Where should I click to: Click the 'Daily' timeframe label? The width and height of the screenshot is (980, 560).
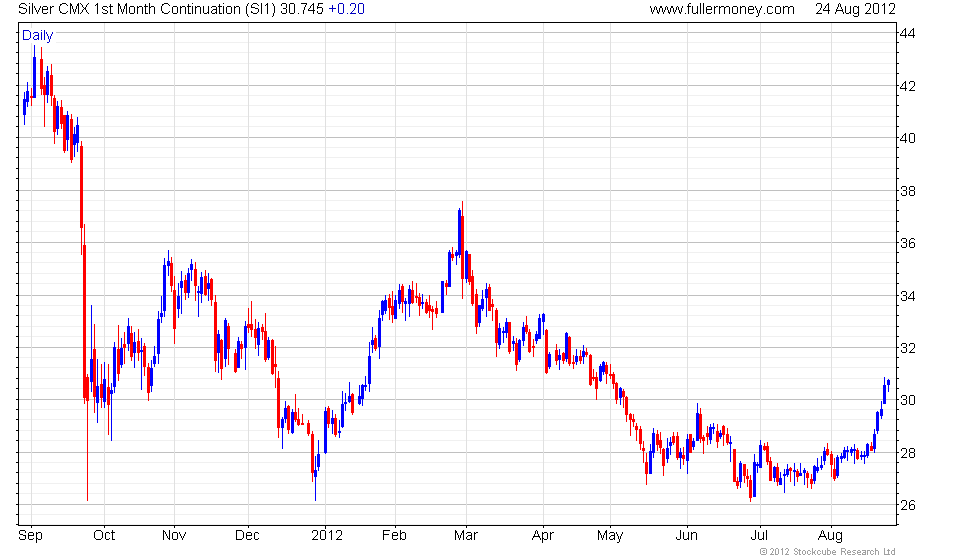point(38,36)
